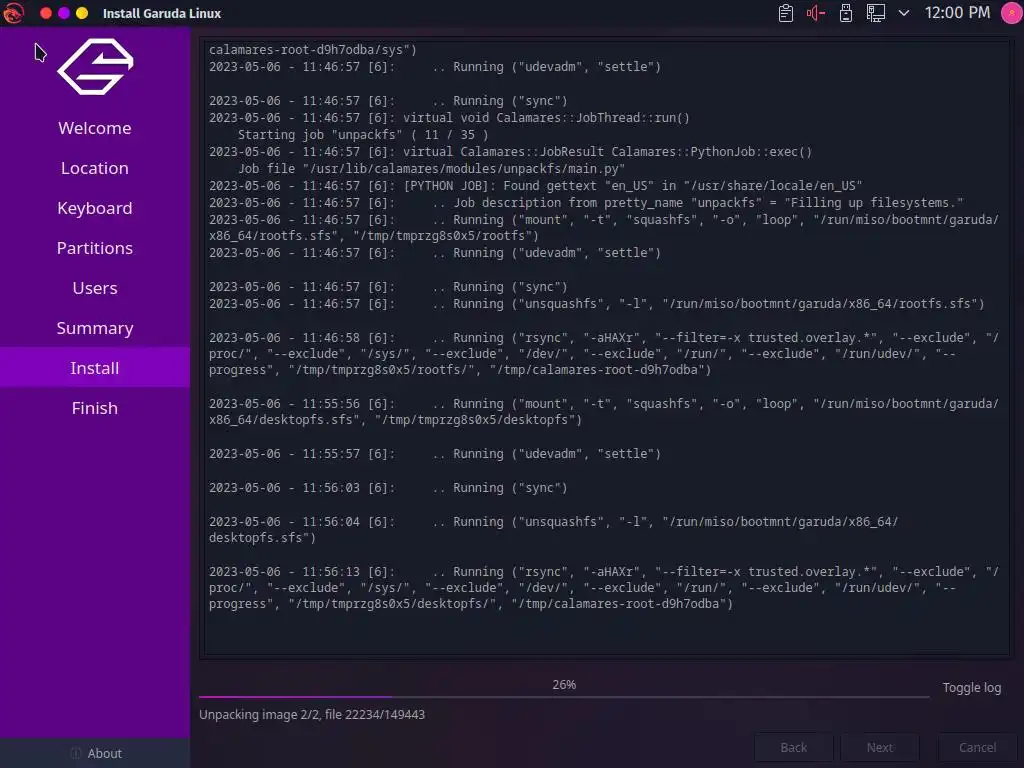Select the Location step in sidebar
Screen dimensions: 1024x768
click(x=95, y=168)
